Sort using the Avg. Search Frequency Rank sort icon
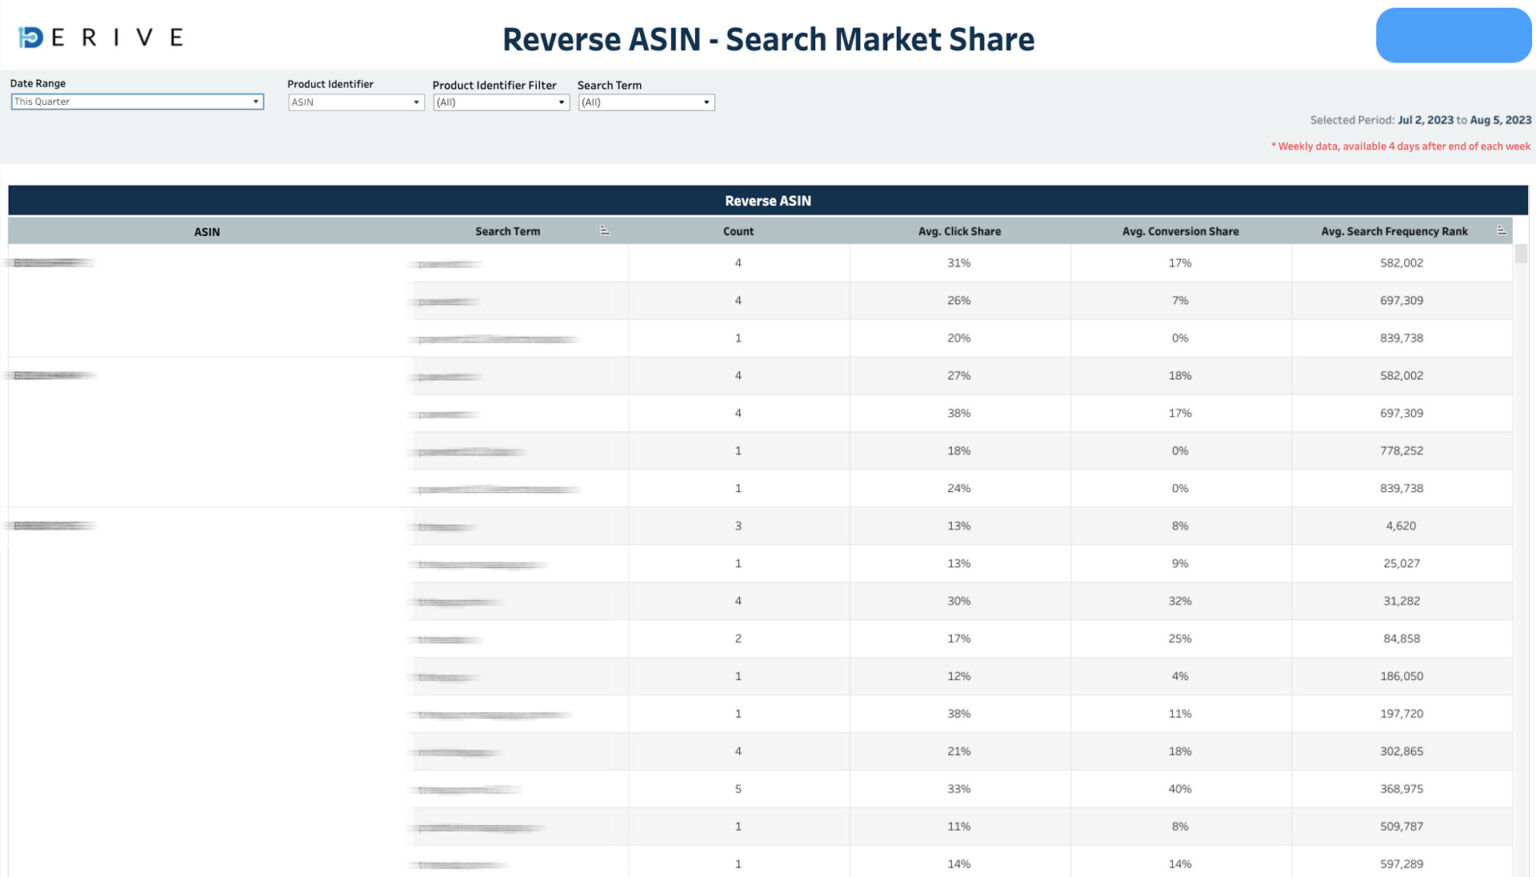Image resolution: width=1536 pixels, height=877 pixels. (1501, 230)
